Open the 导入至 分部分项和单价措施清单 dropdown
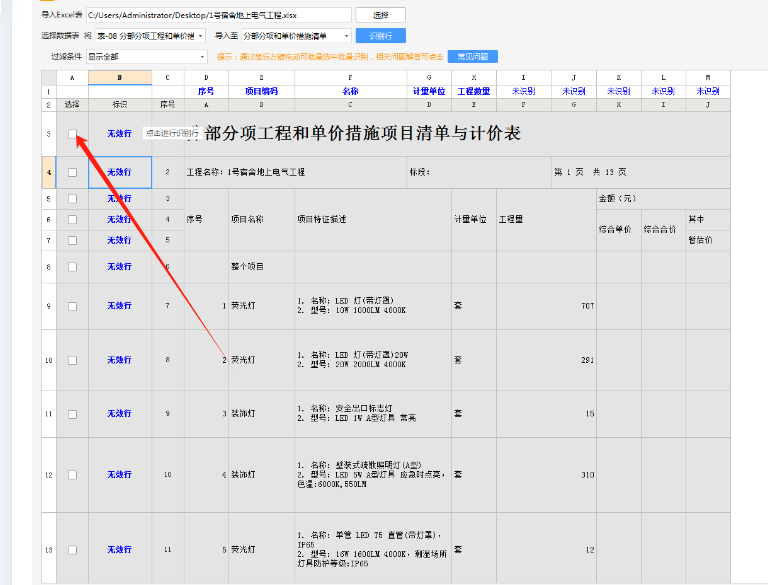 pyautogui.click(x=296, y=36)
